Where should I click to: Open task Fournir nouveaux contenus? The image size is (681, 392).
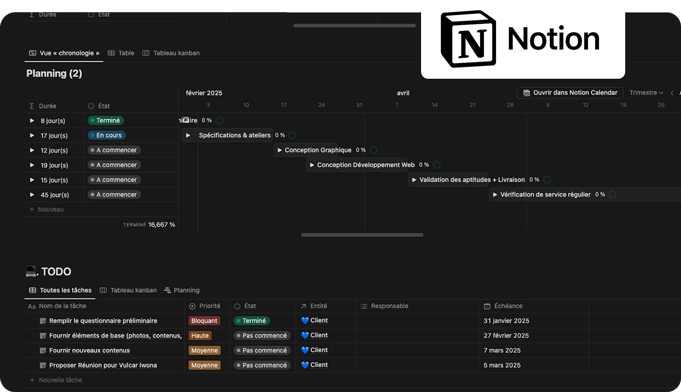point(89,350)
